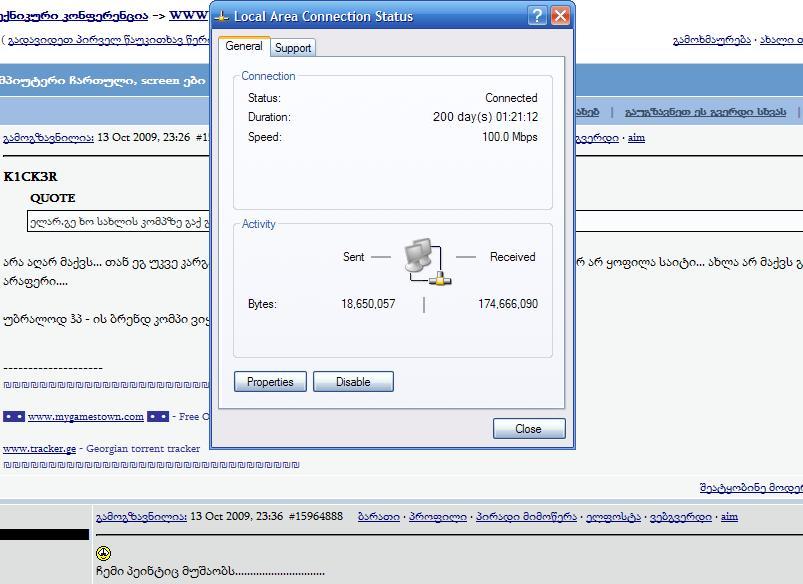Click the Help question mark button
This screenshot has width=803, height=584.
click(x=537, y=16)
